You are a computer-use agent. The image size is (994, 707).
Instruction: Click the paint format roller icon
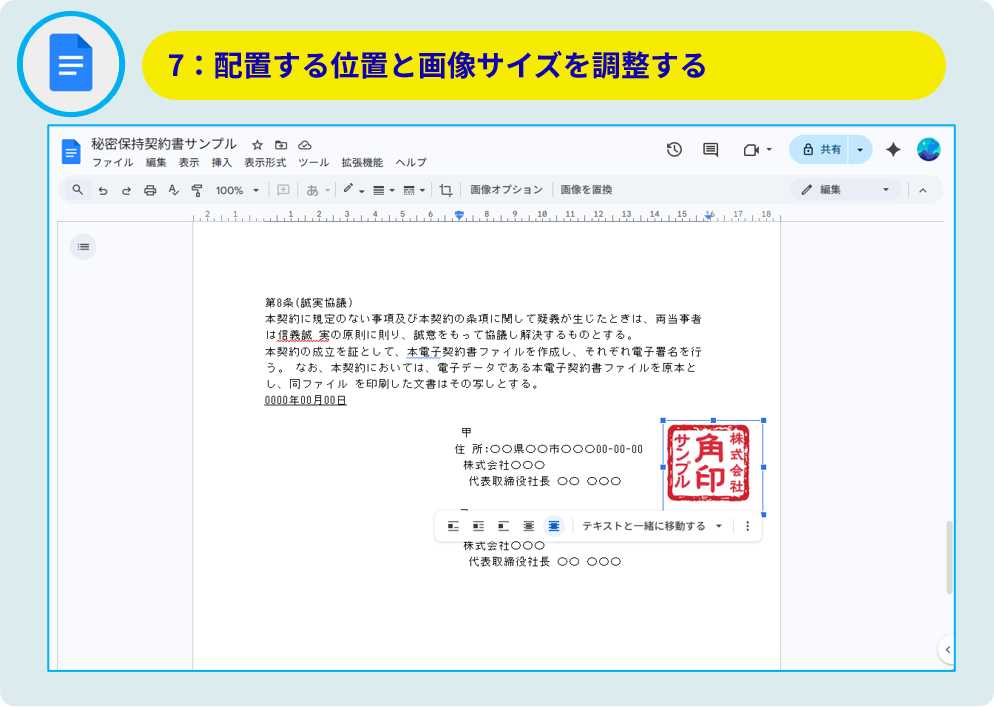click(197, 190)
